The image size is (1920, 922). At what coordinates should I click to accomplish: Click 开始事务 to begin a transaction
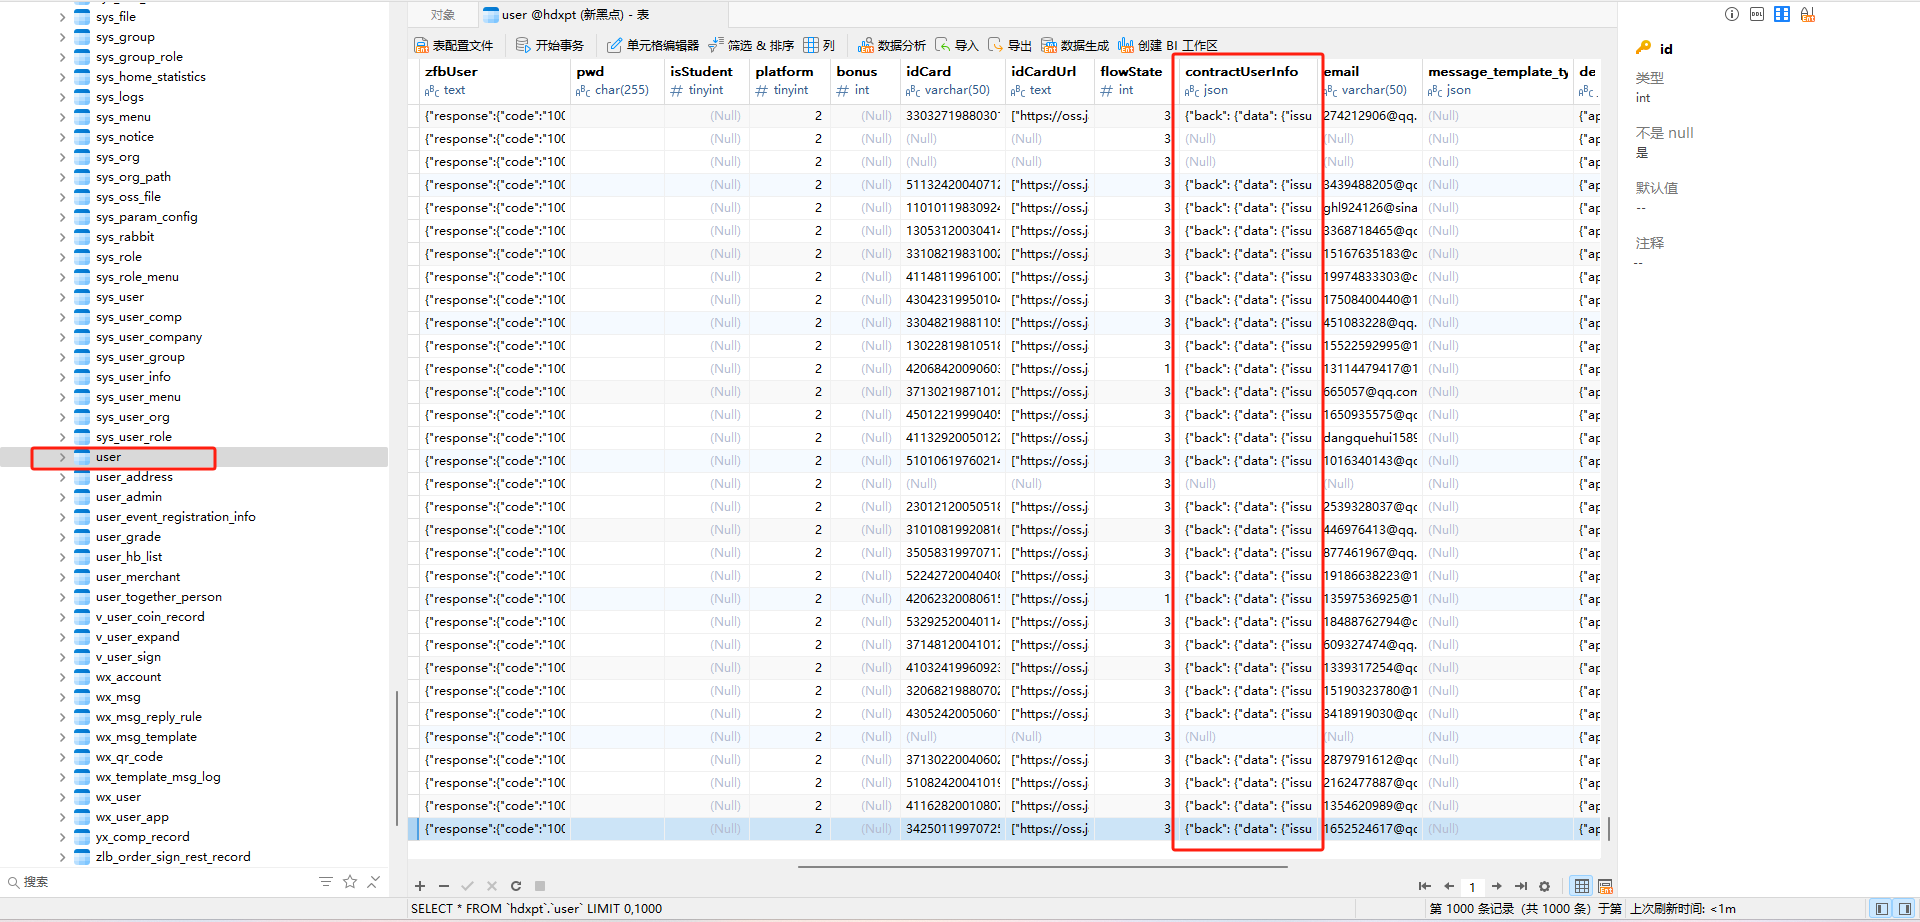[x=549, y=45]
